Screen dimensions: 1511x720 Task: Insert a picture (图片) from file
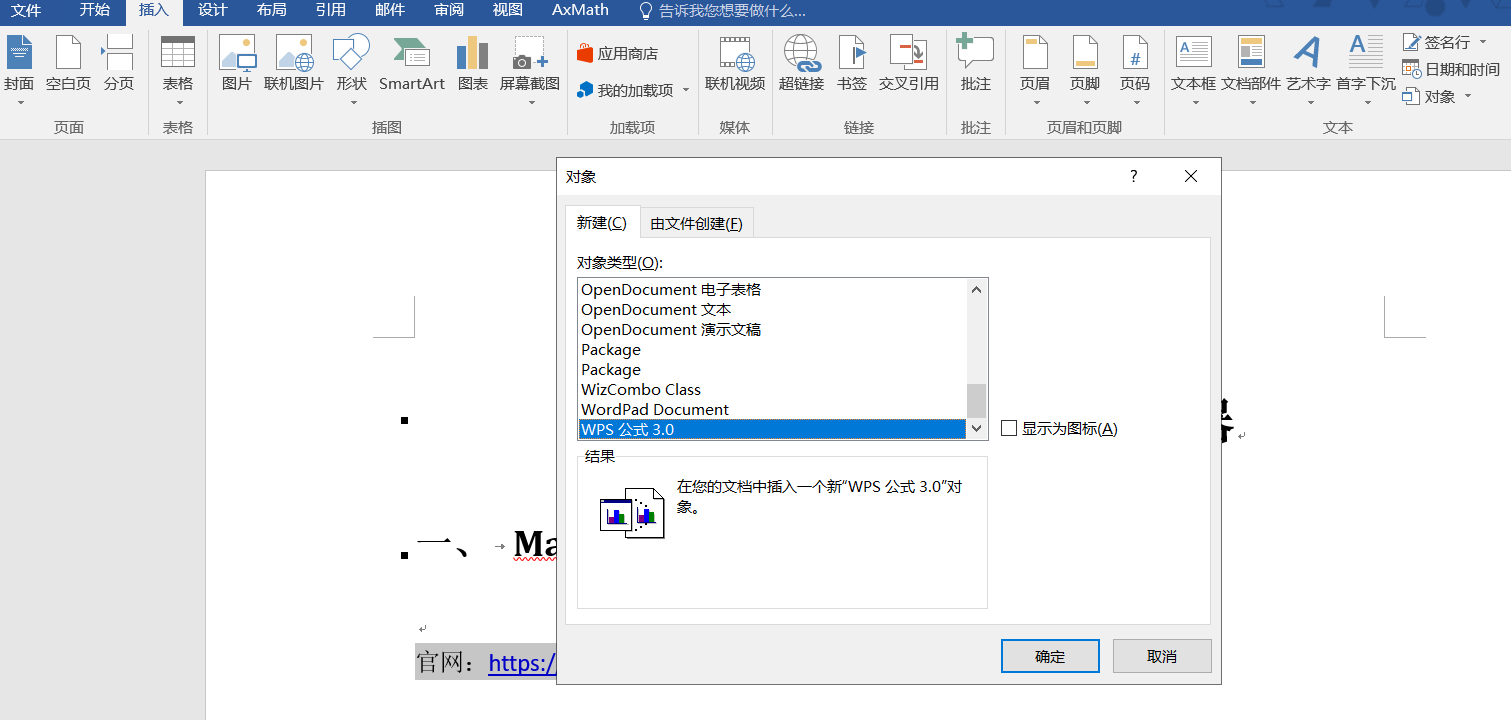tap(237, 64)
